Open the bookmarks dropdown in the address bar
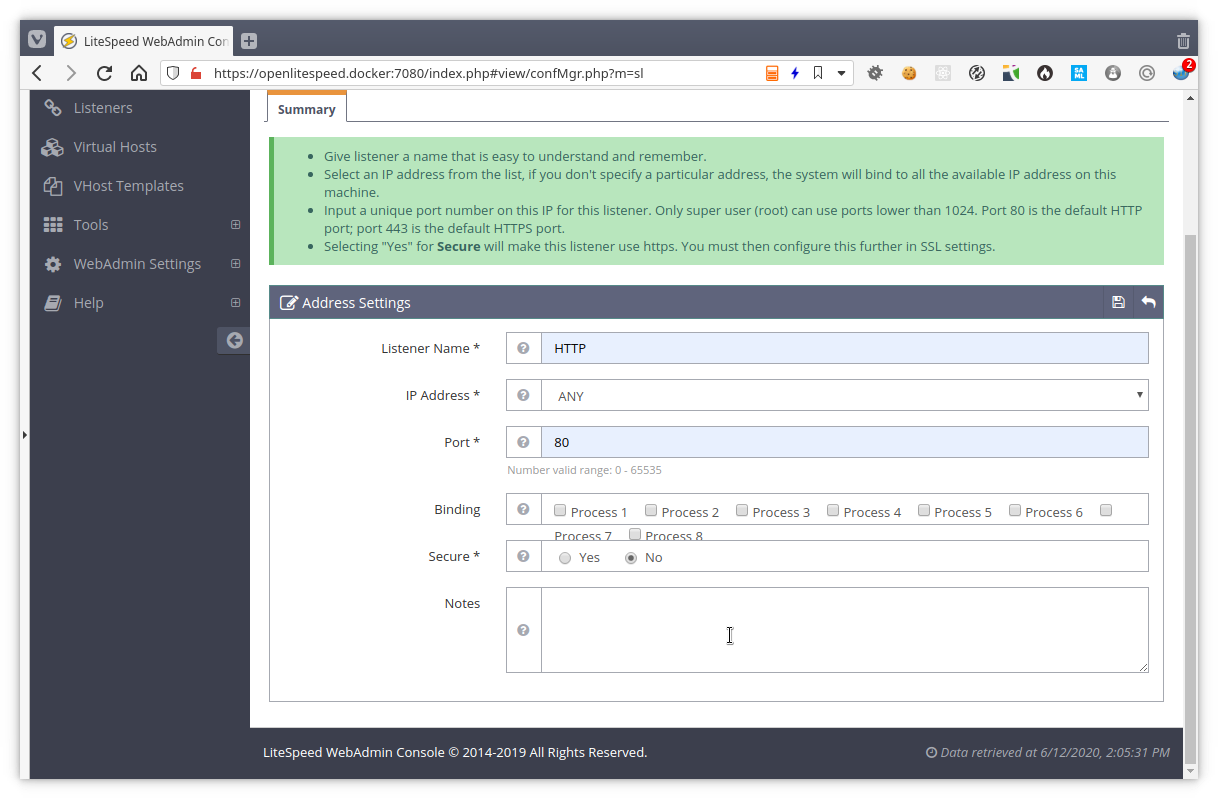 [841, 72]
